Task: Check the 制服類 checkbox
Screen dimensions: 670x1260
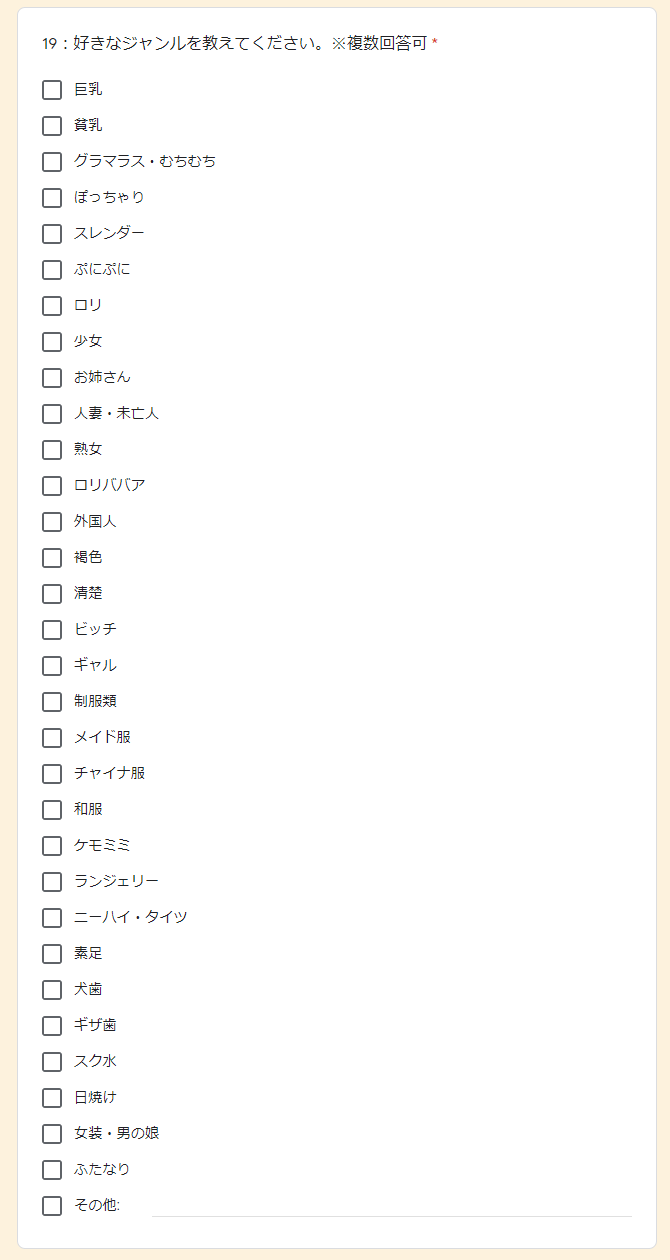Action: click(52, 702)
